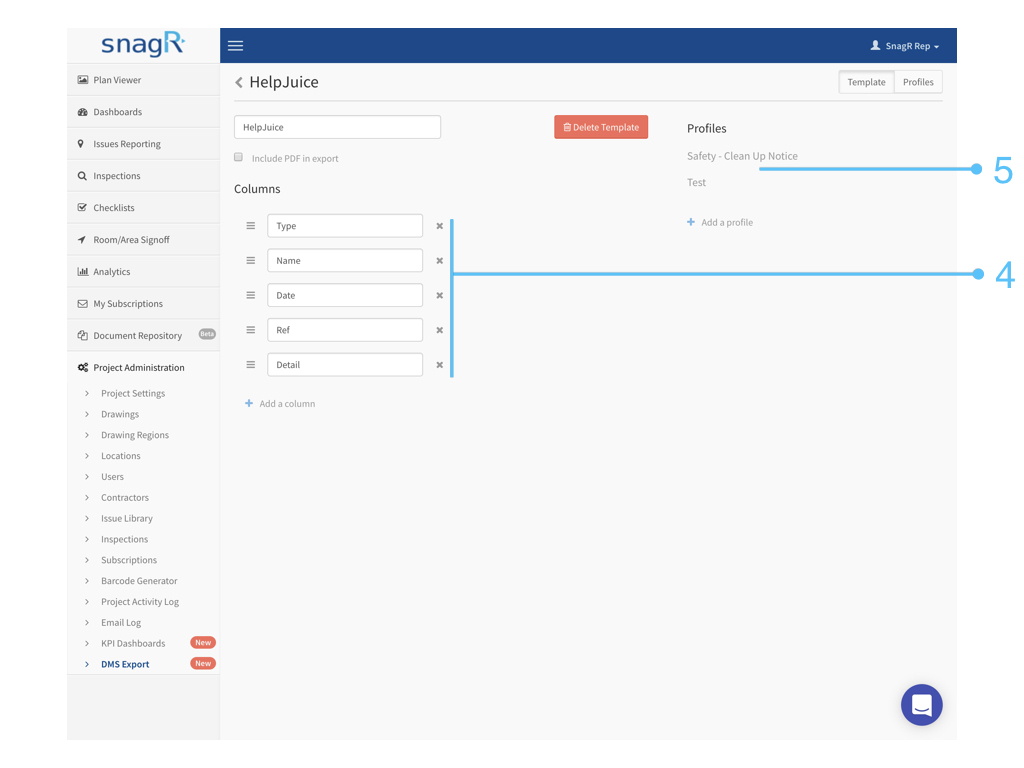Open the chat support bubble
The image size is (1024, 768).
921,705
